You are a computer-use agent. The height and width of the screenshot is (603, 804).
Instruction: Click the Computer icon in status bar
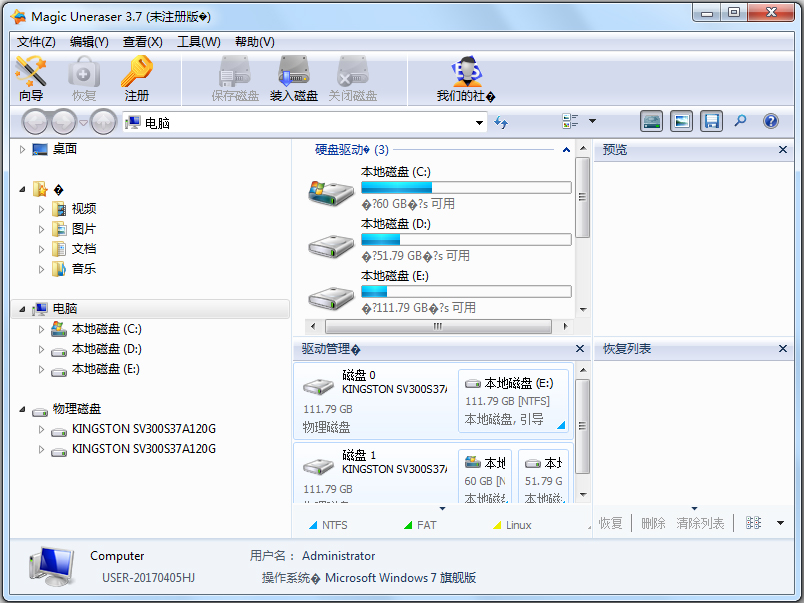click(x=51, y=566)
